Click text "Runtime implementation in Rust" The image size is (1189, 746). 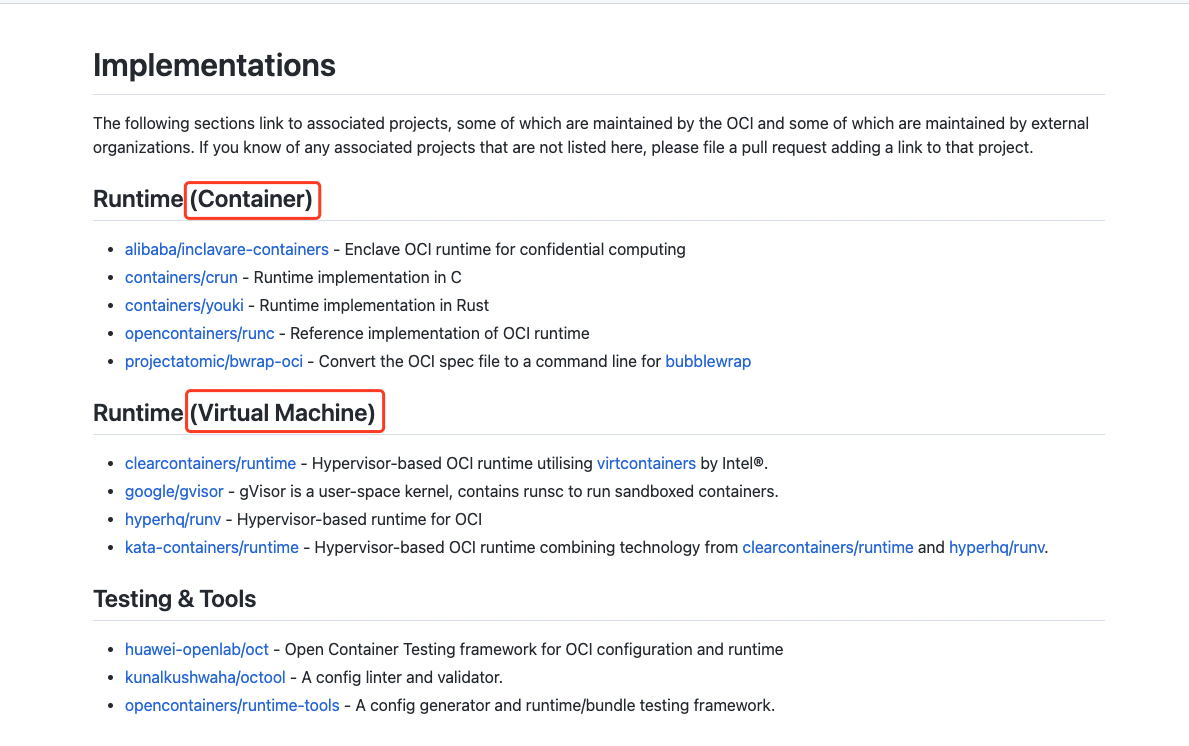[x=374, y=306]
